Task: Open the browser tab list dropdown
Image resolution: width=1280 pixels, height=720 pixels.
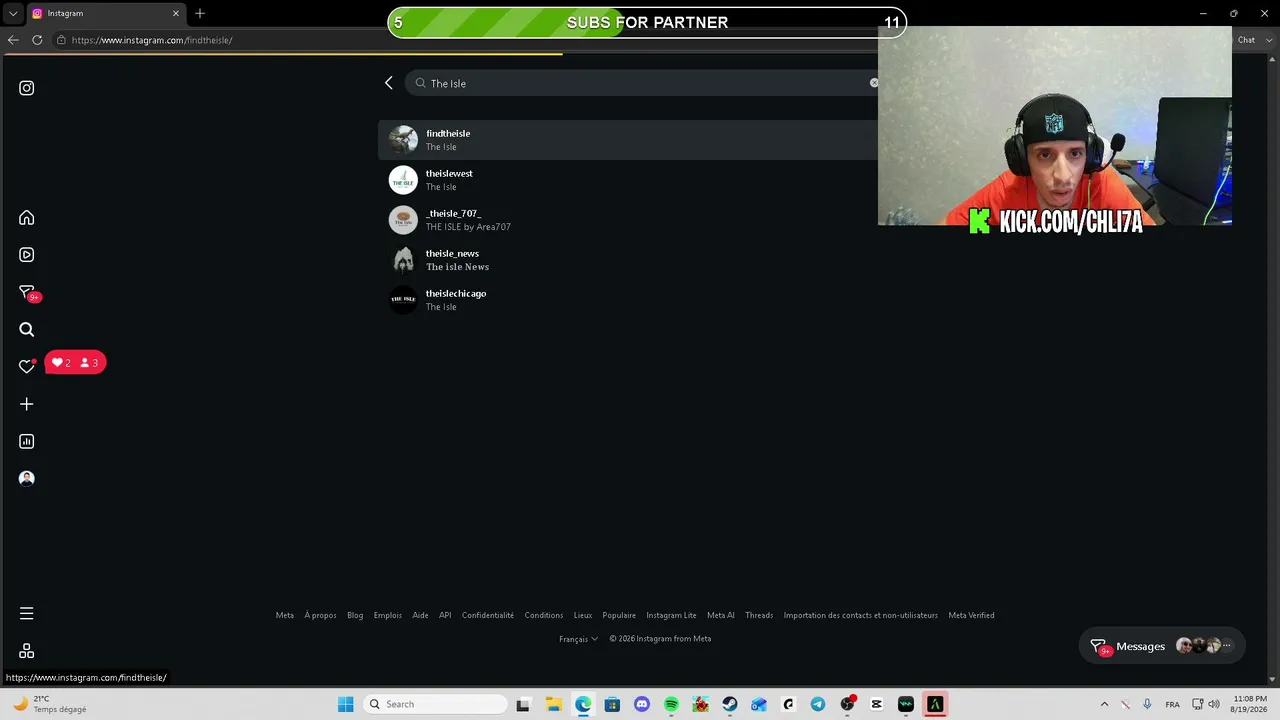Action: coord(13,14)
